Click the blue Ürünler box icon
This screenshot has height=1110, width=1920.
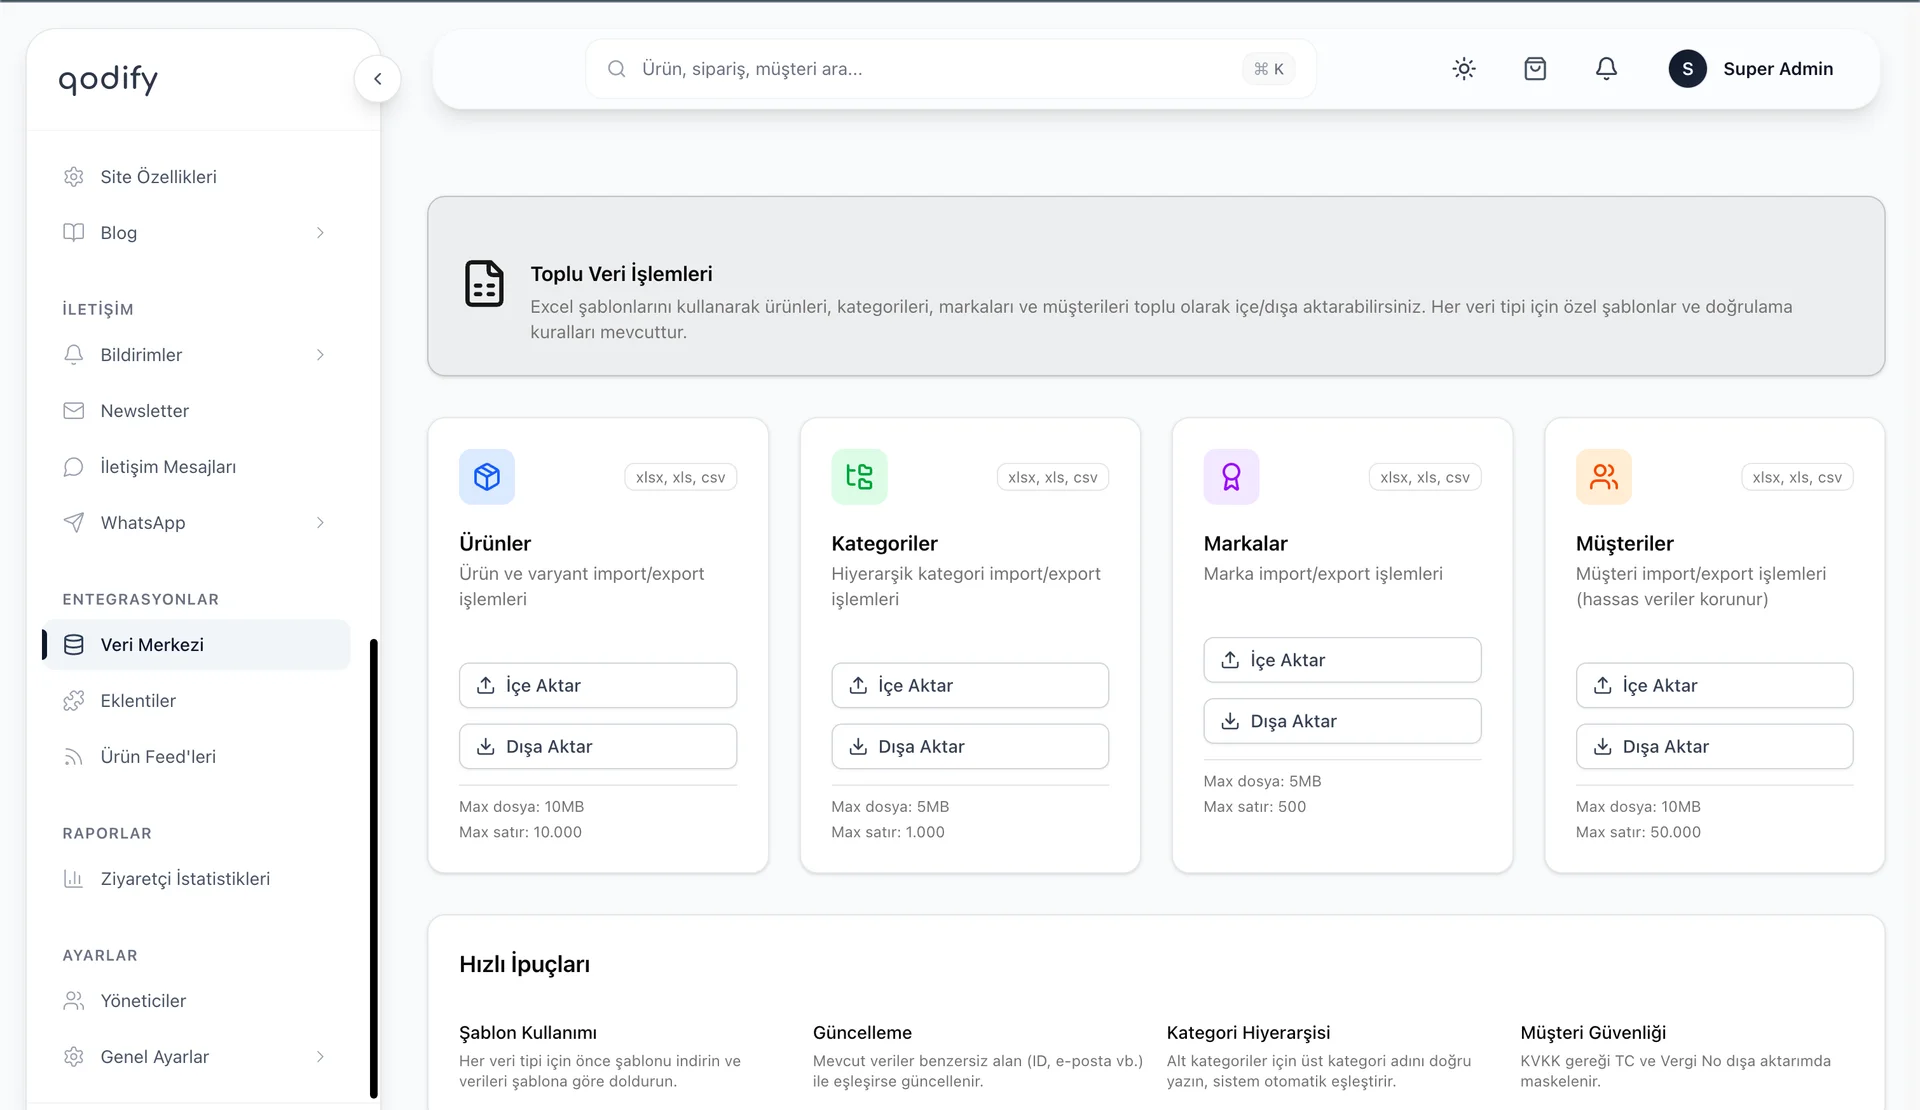pos(487,477)
